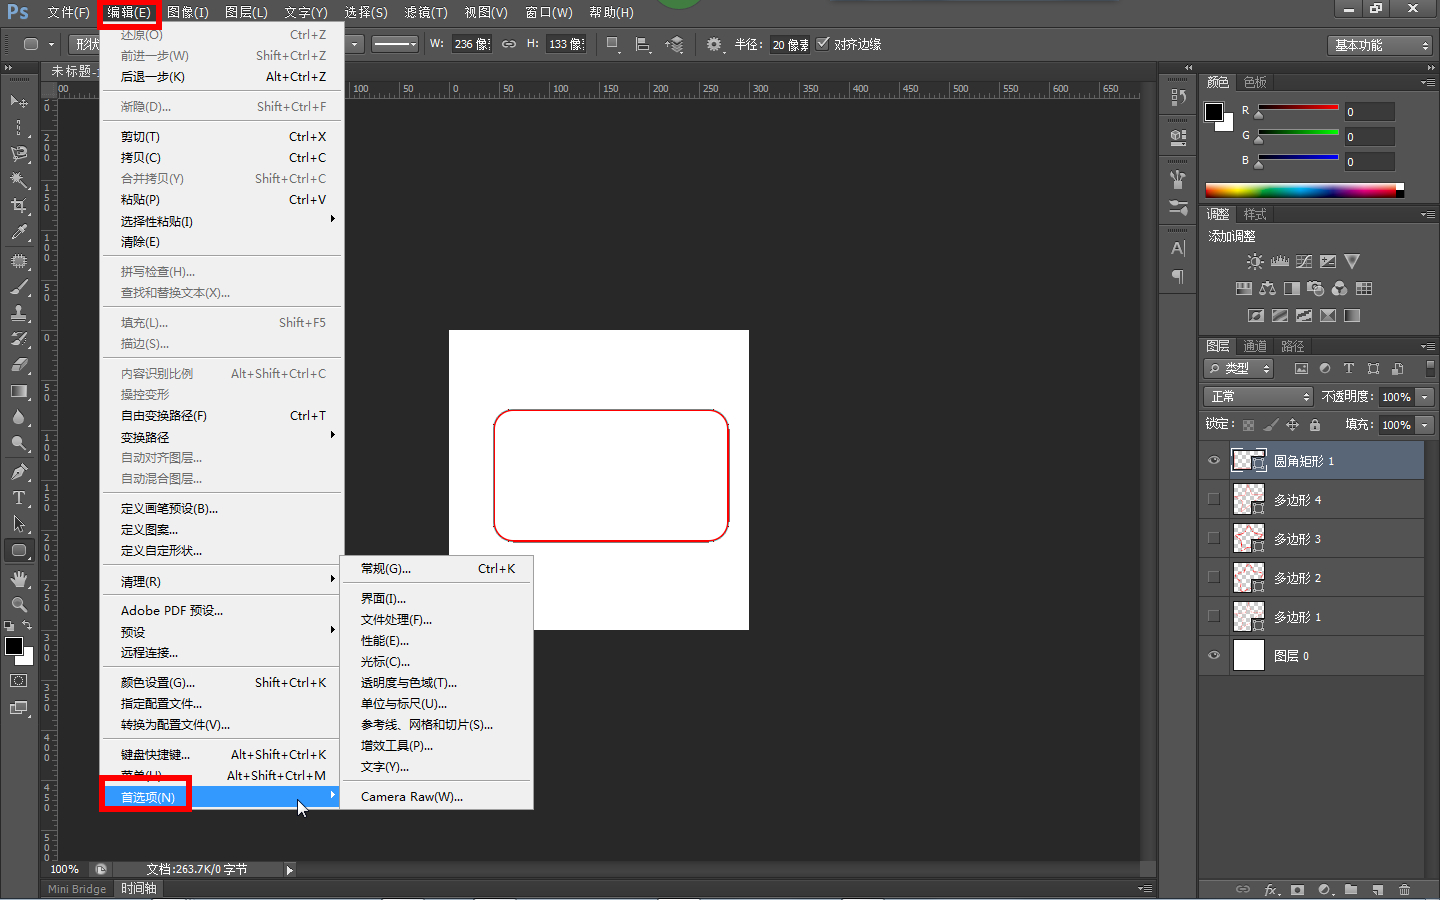Image resolution: width=1440 pixels, height=900 pixels.
Task: Select the Zoom tool
Action: [x=19, y=605]
